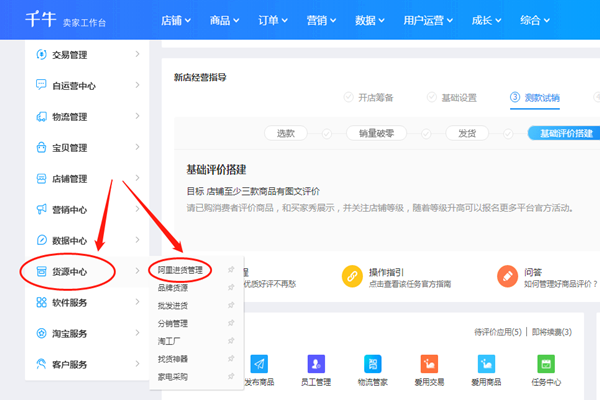Open the 综合 top dropdown menu

click(x=535, y=20)
